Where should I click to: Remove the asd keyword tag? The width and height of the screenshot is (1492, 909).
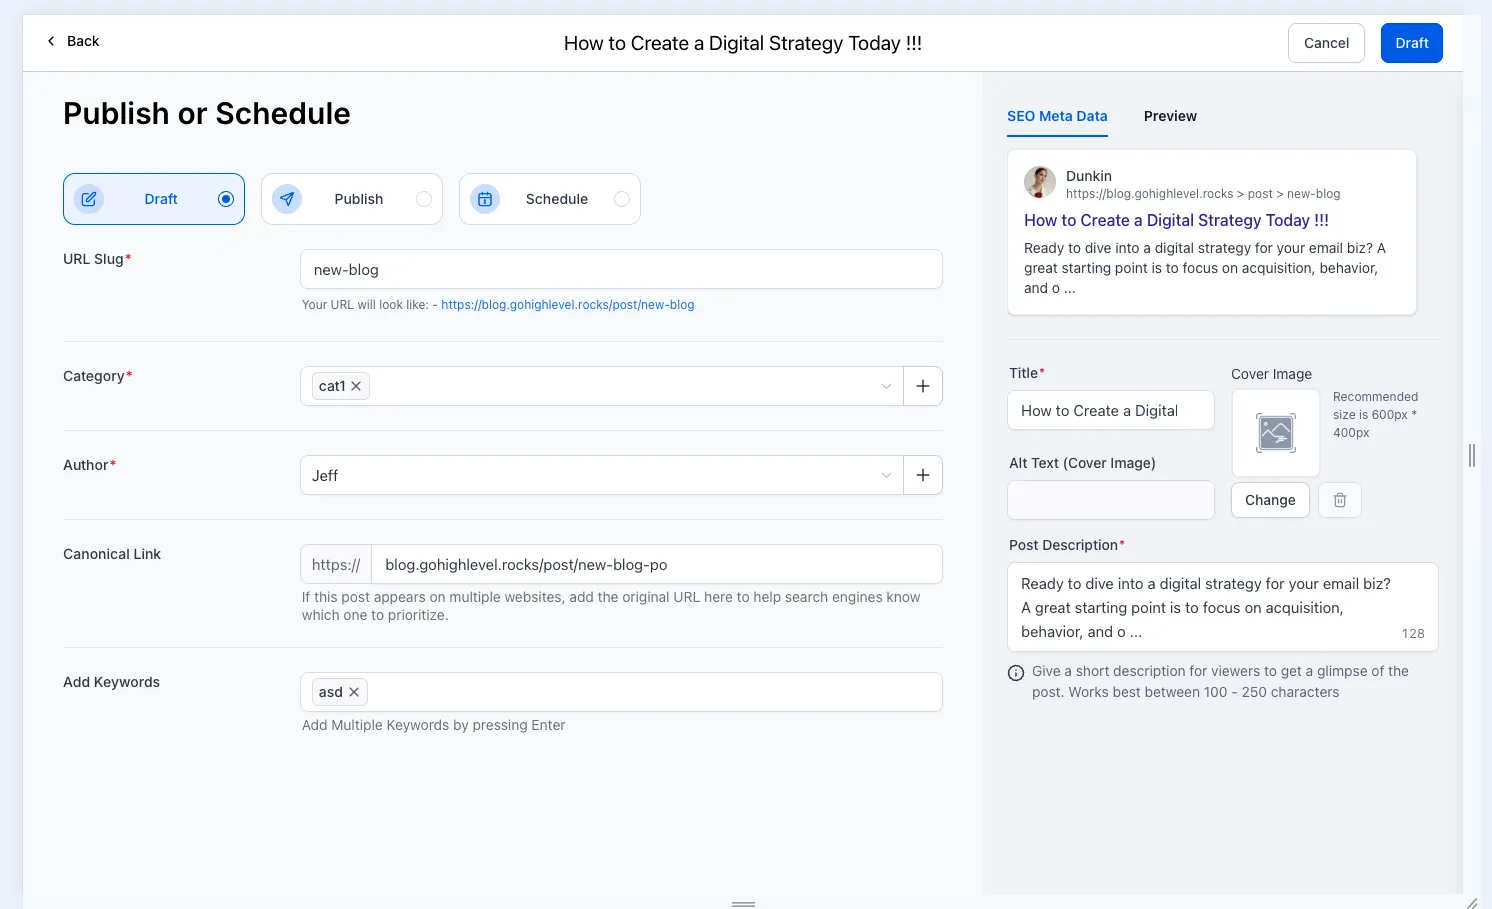(354, 692)
